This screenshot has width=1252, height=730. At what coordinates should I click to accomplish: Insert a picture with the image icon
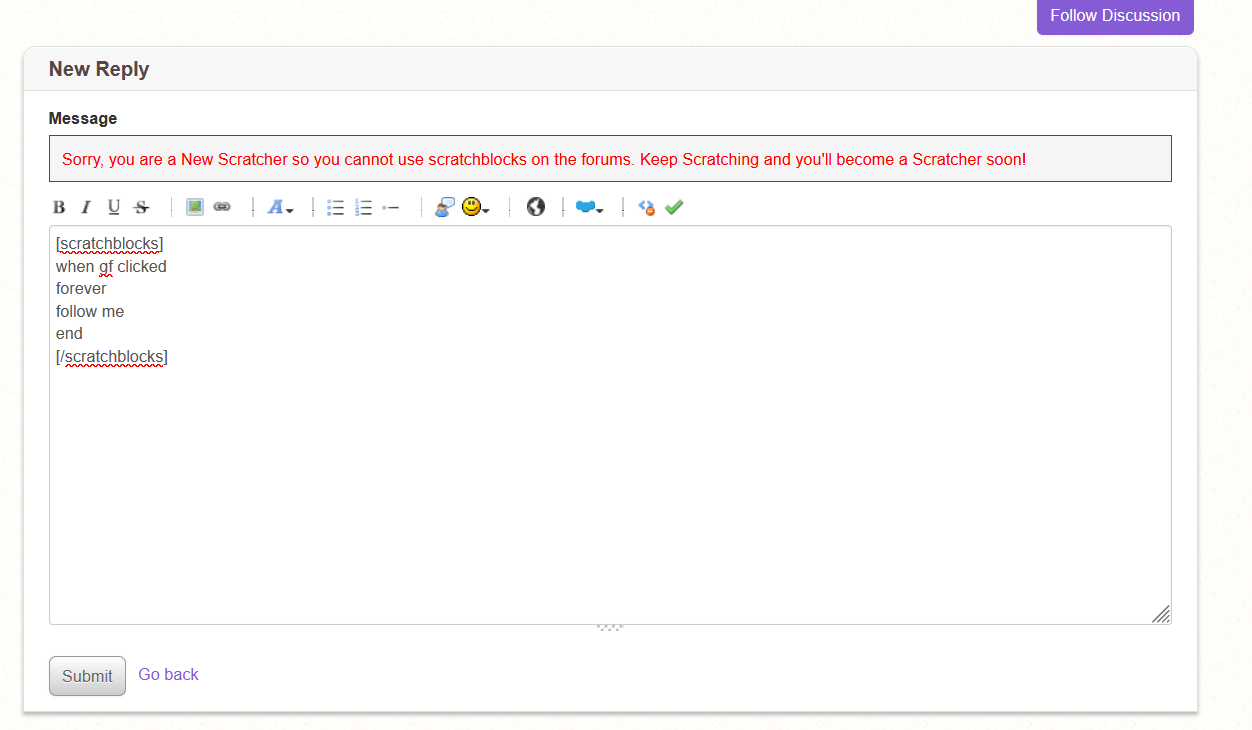pyautogui.click(x=195, y=207)
